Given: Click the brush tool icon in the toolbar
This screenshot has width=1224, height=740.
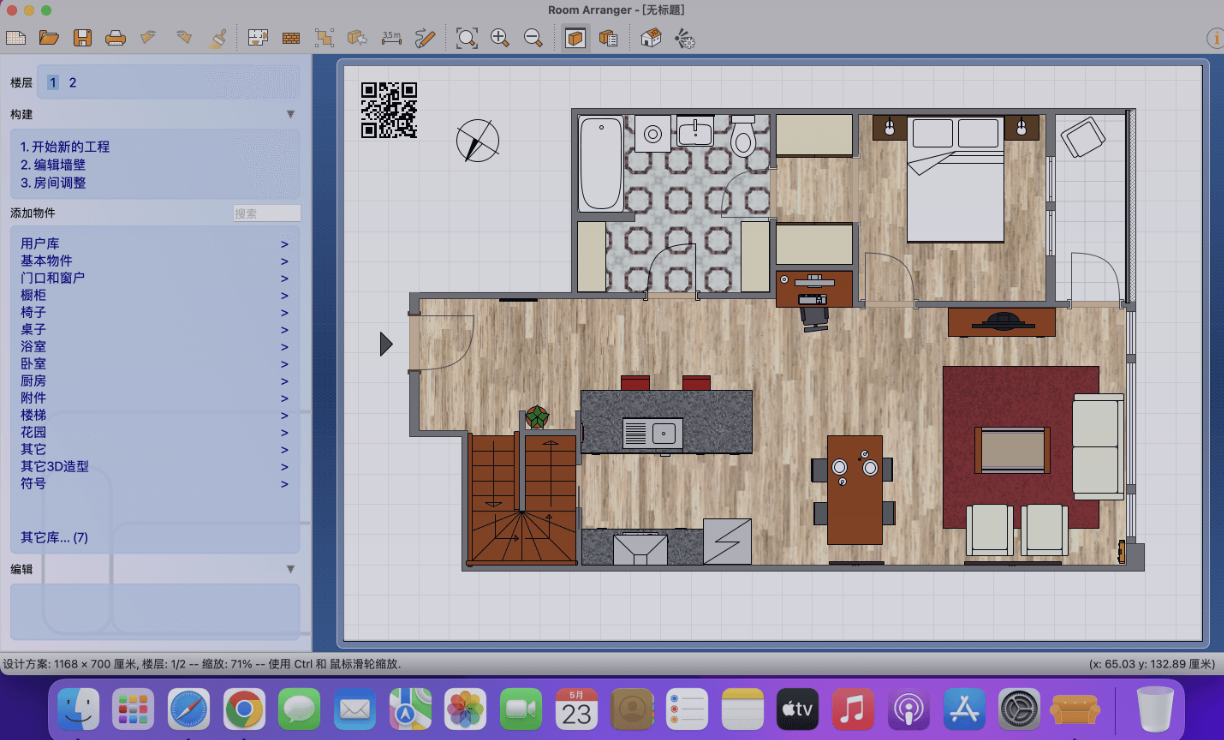Looking at the screenshot, I should click(217, 38).
